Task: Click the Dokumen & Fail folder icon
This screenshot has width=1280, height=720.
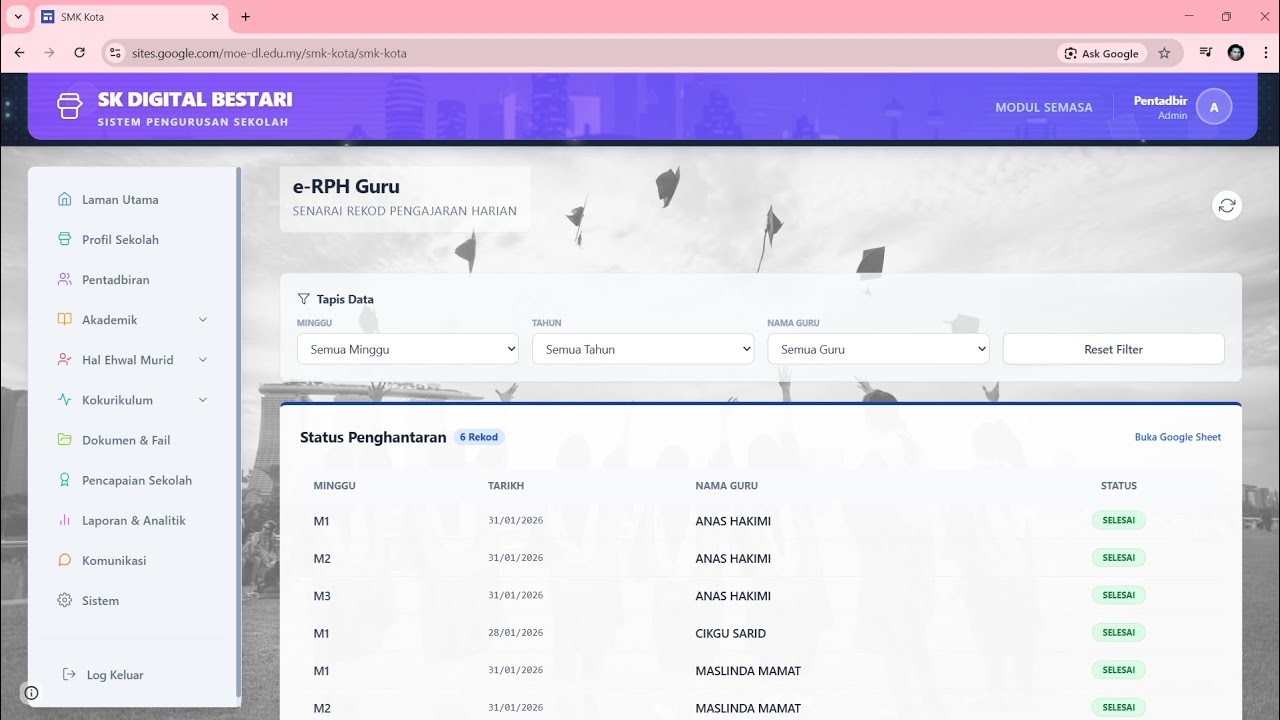Action: point(65,439)
